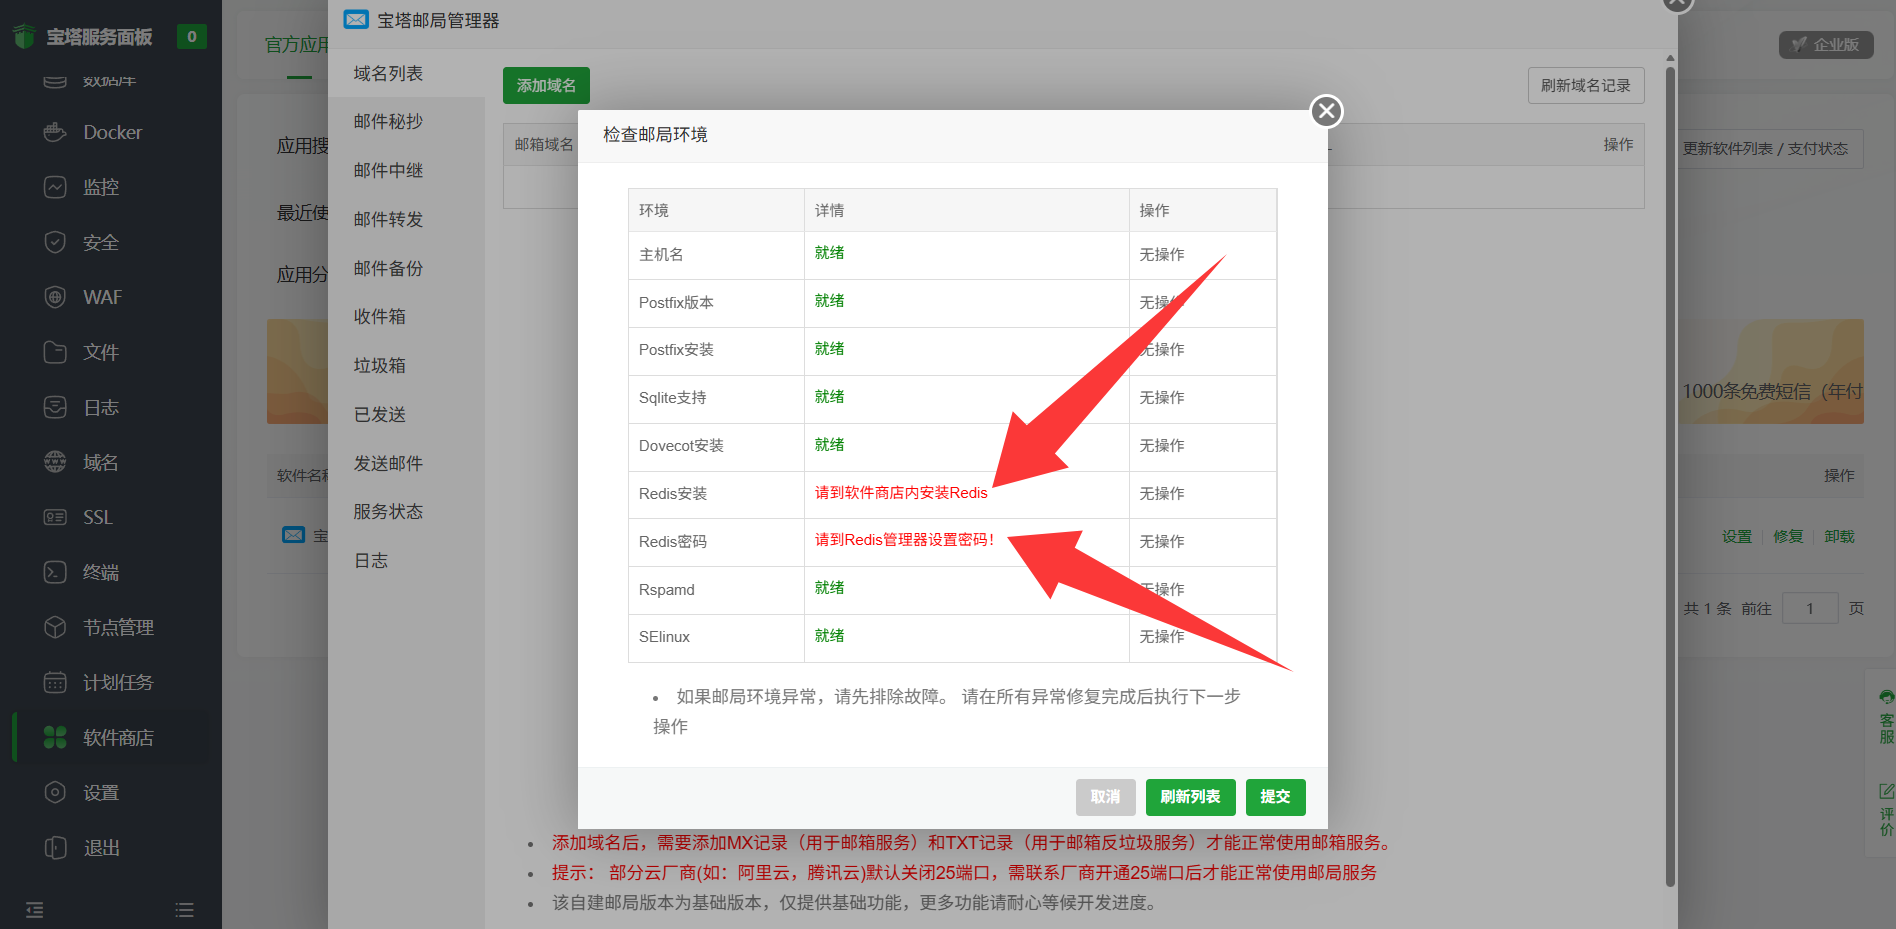Image resolution: width=1896 pixels, height=929 pixels.
Task: Collapse sidebar with bottom-left menu icon
Action: [35, 910]
